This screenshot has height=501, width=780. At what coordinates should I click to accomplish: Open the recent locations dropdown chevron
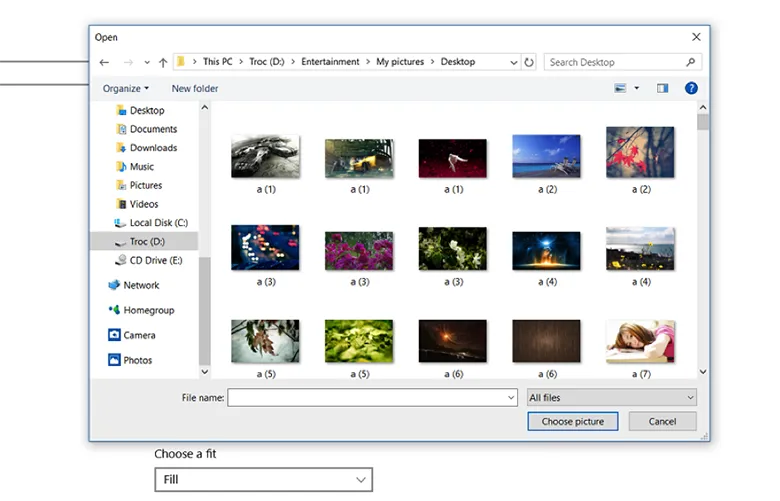(x=146, y=62)
